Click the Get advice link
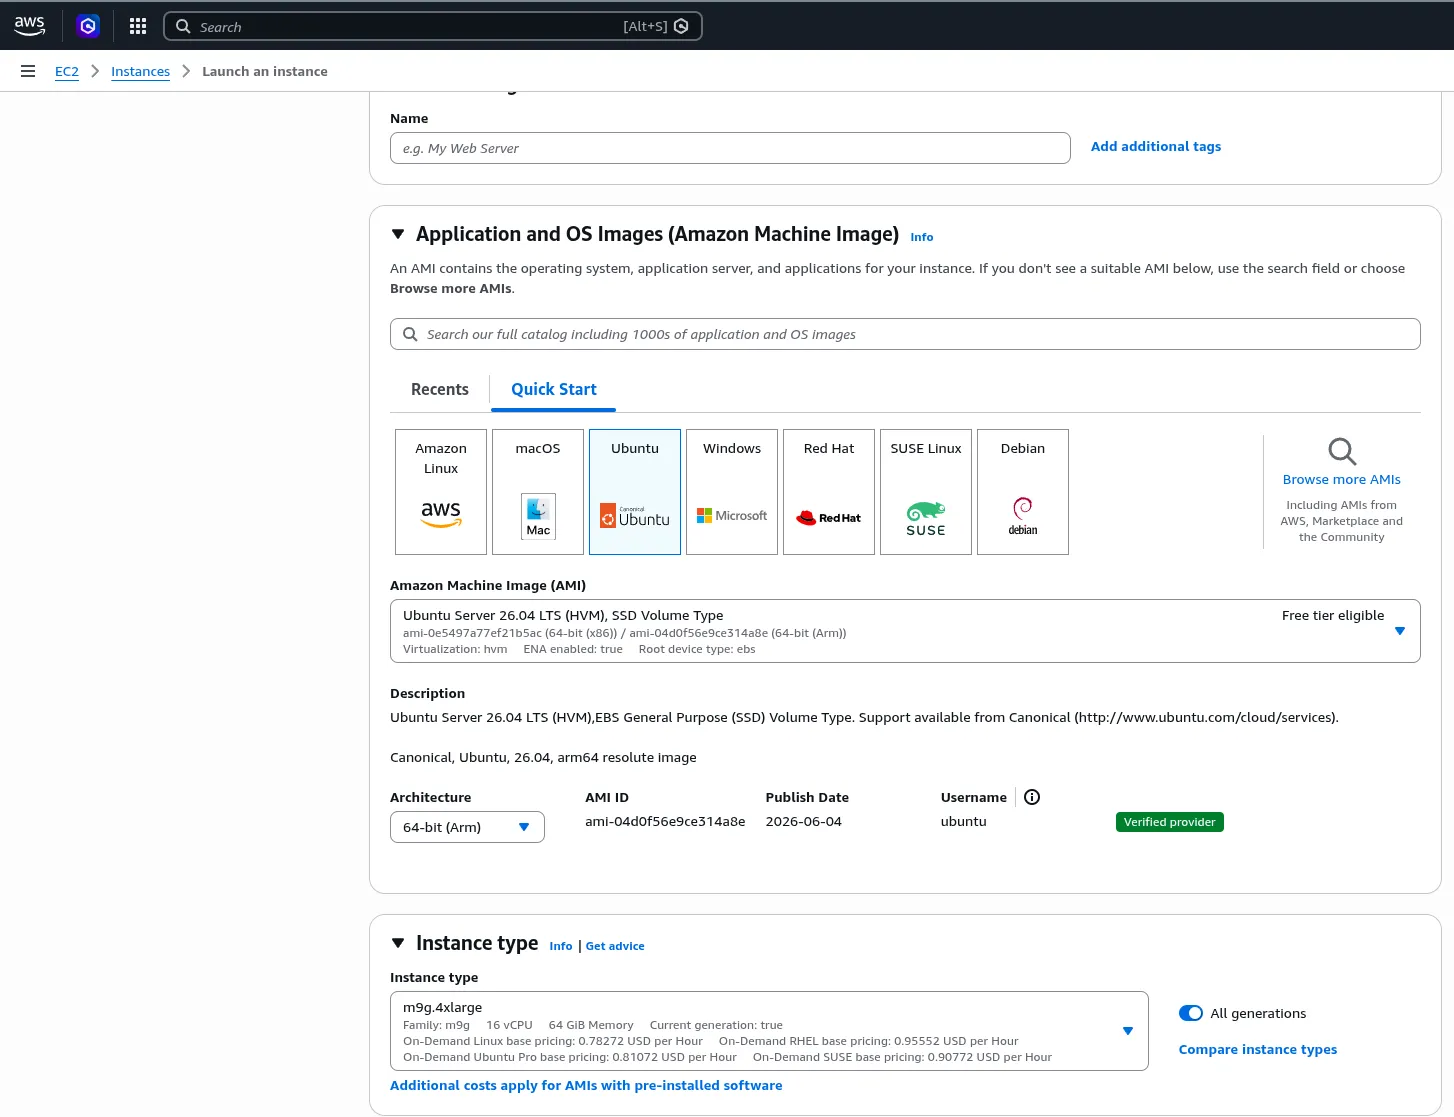Screen dimensions: 1454x1117 [x=615, y=946]
